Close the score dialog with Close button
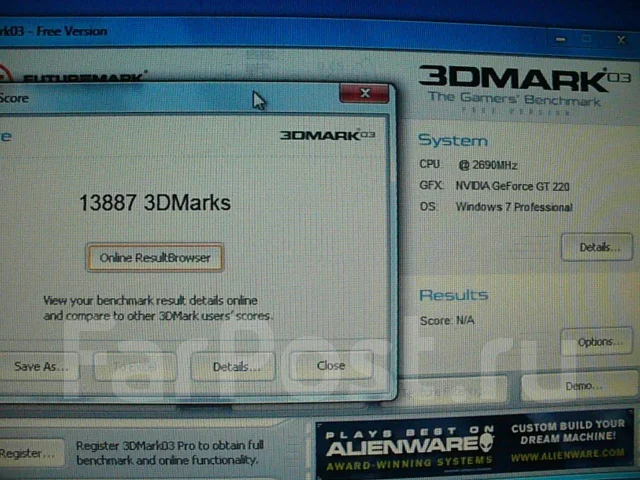The image size is (640, 480). 331,365
